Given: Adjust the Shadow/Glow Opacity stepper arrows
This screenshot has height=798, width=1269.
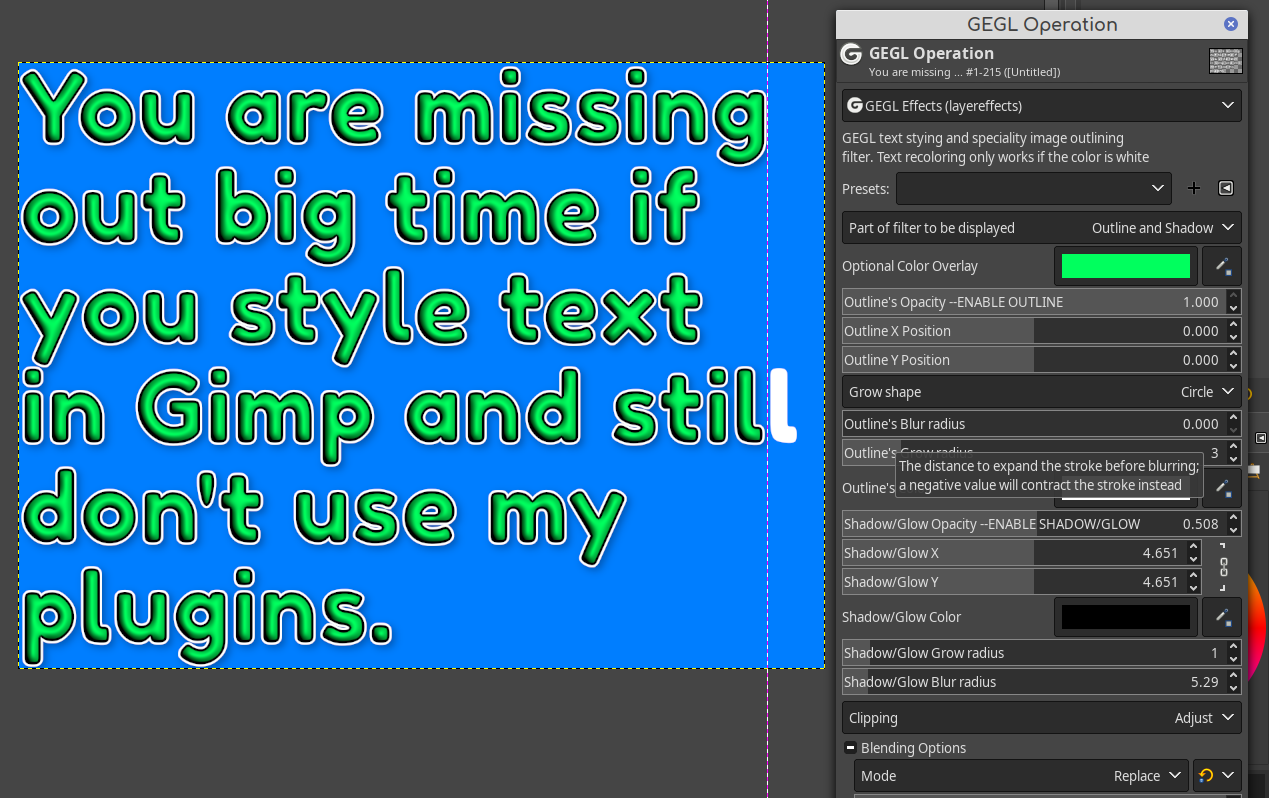Looking at the screenshot, I should [x=1233, y=524].
